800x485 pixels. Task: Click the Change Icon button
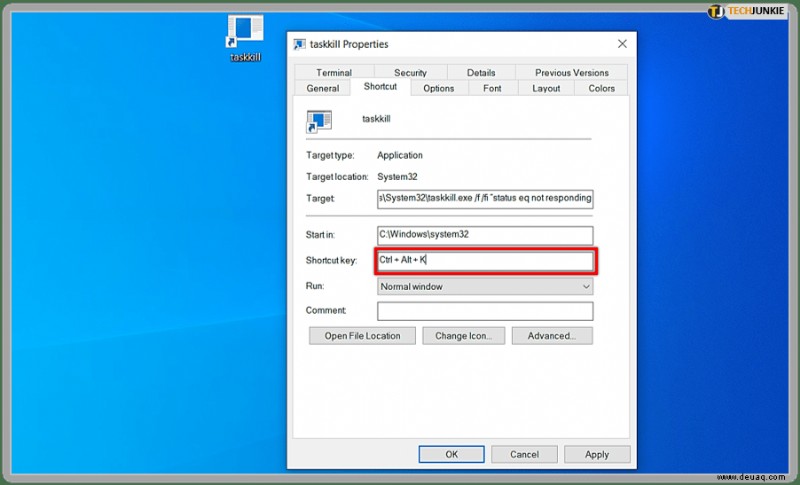[463, 336]
